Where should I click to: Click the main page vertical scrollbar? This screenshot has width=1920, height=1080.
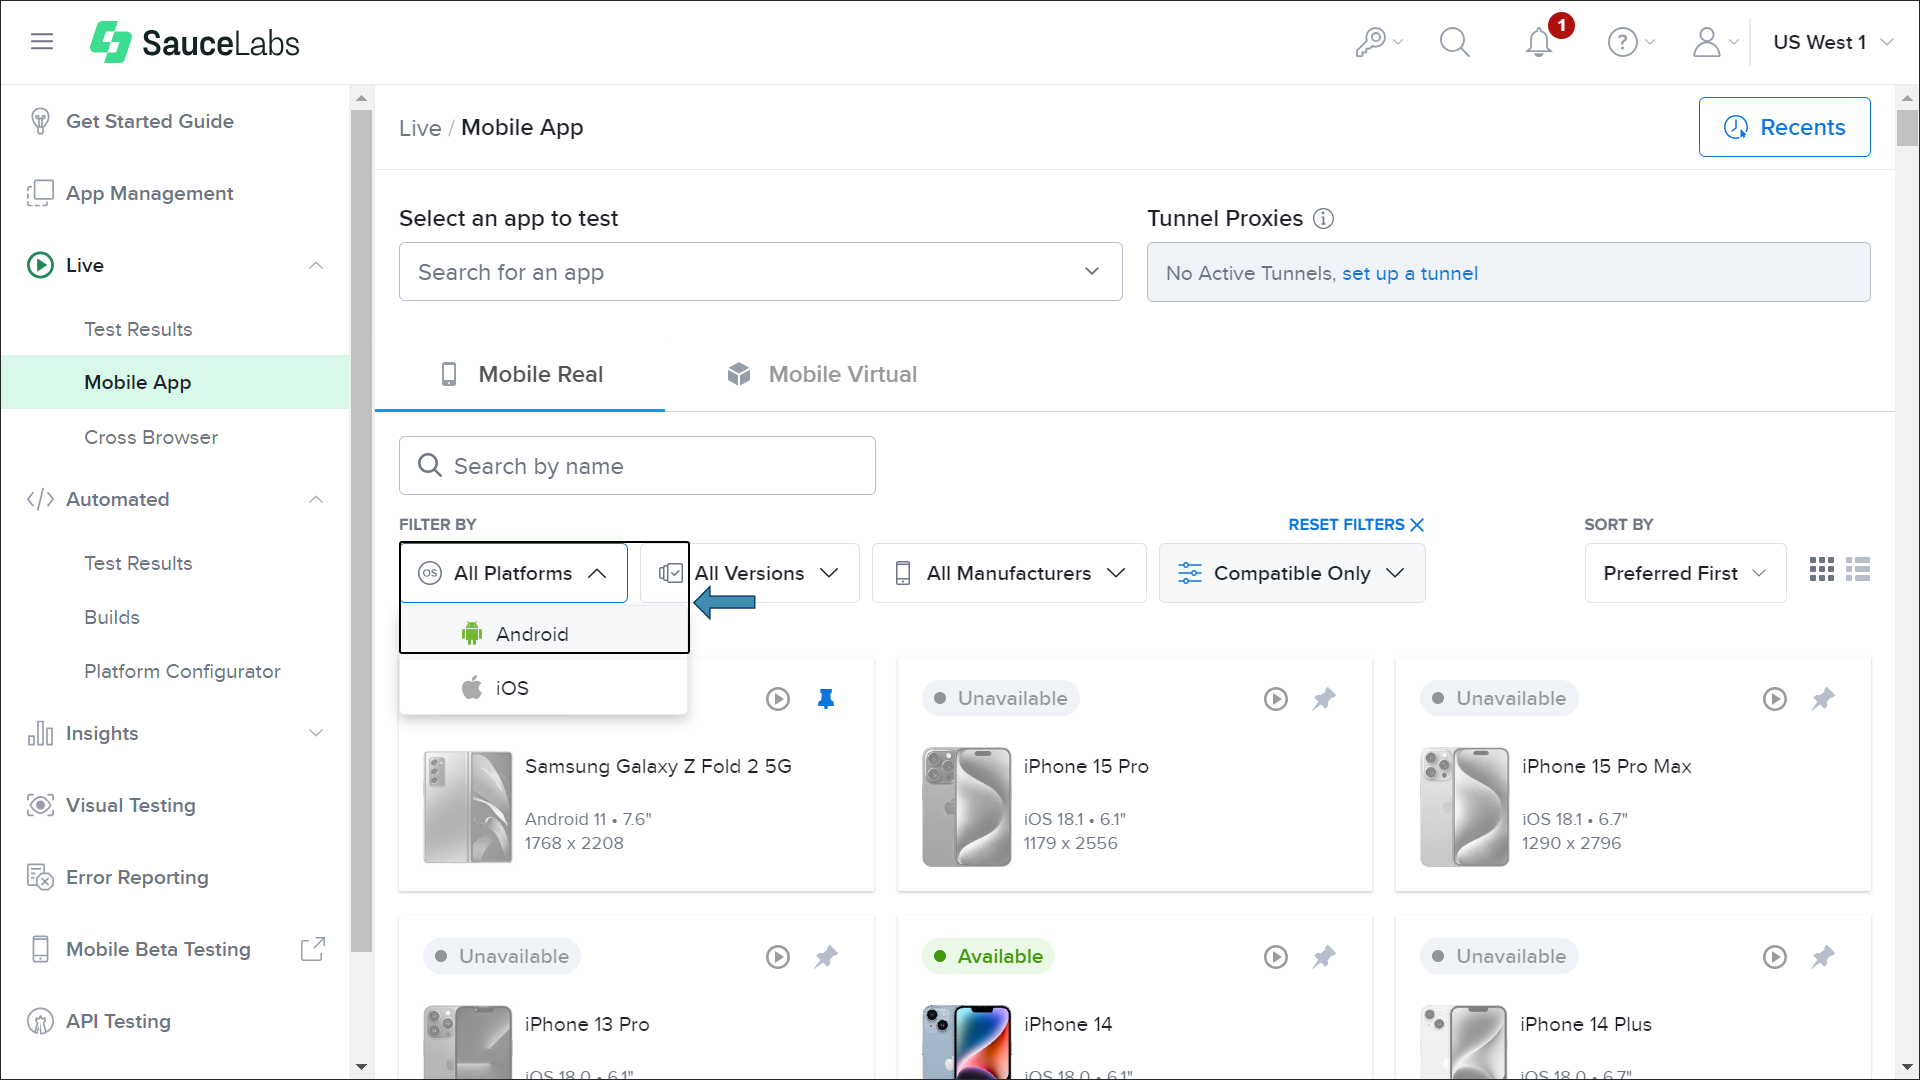click(x=1907, y=127)
